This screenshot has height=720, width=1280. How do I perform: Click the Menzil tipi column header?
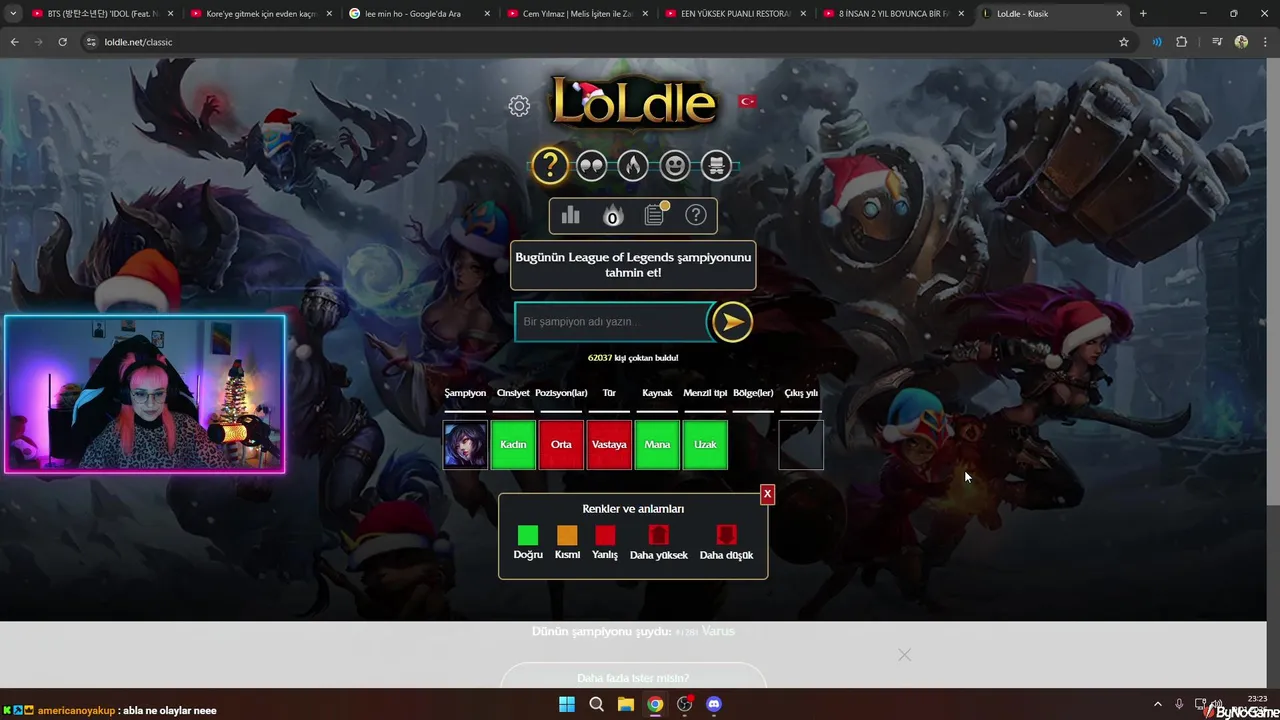[705, 393]
